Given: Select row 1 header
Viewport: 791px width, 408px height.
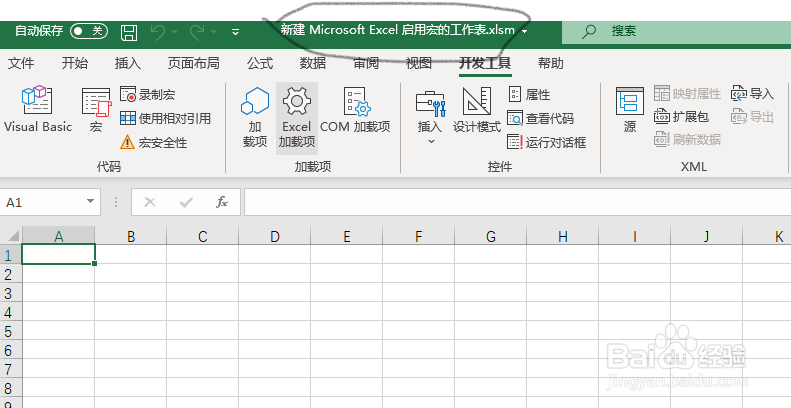Looking at the screenshot, I should click(11, 255).
